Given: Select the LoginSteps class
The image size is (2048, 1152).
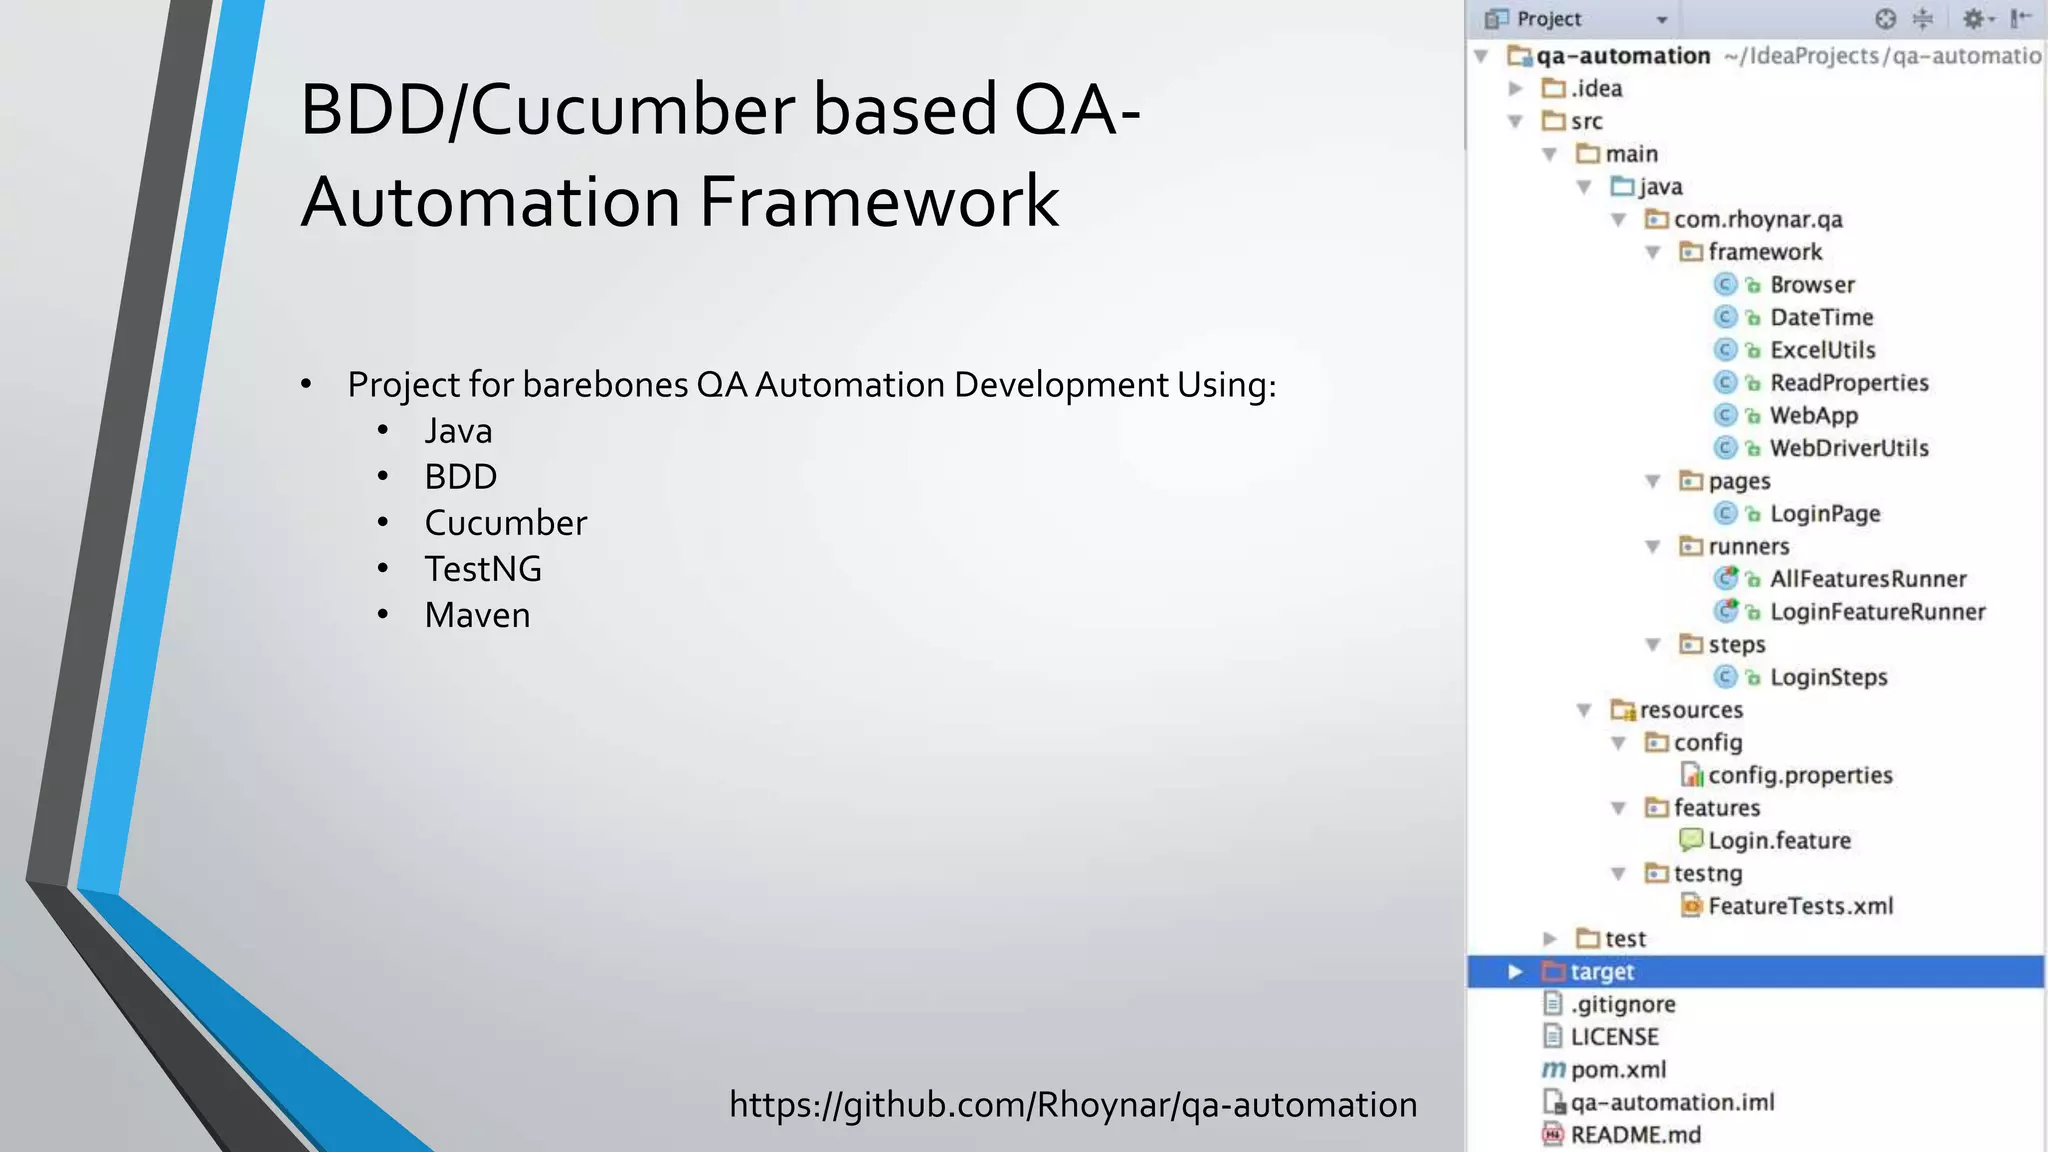Looking at the screenshot, I should pyautogui.click(x=1828, y=678).
